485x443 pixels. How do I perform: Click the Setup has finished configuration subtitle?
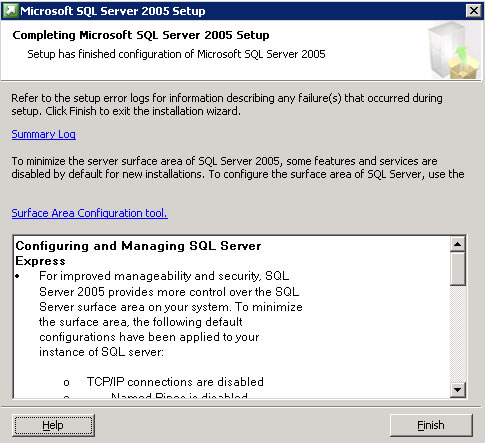[x=176, y=54]
